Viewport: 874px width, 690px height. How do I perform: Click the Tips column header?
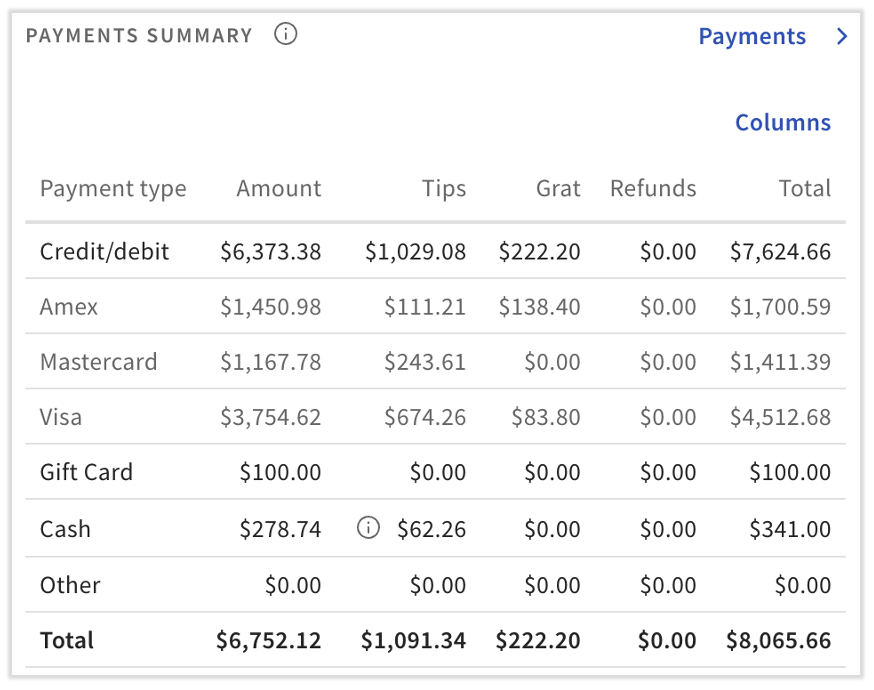(443, 189)
